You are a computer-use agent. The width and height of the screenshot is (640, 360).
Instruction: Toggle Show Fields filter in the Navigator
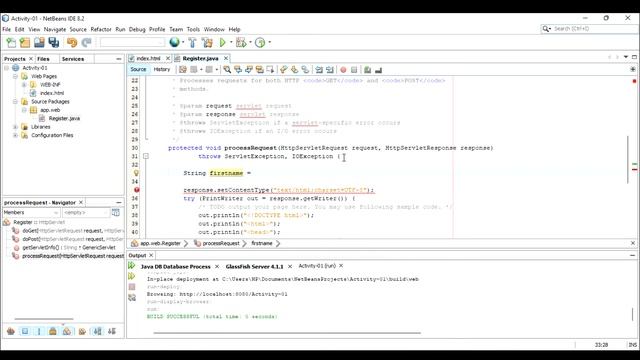[25, 331]
